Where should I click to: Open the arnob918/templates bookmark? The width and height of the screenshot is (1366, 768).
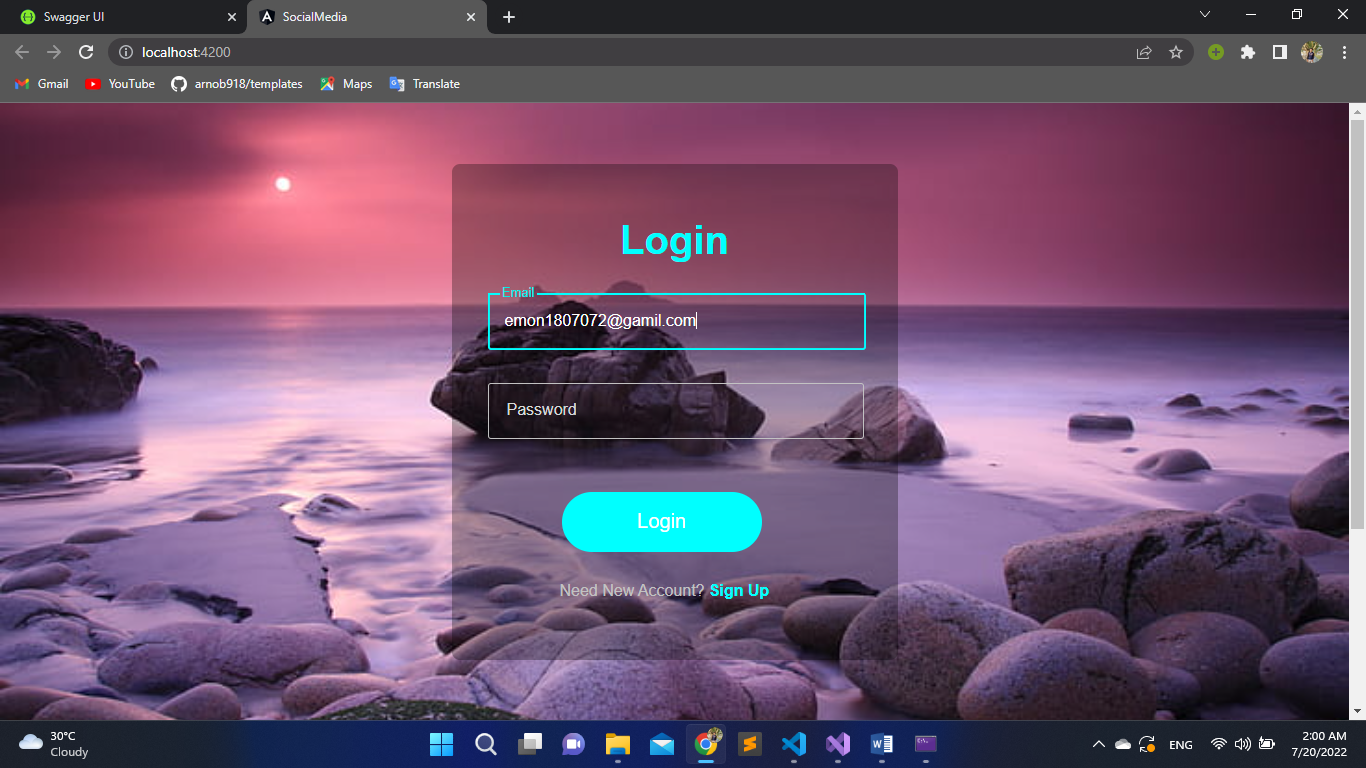pyautogui.click(x=237, y=84)
